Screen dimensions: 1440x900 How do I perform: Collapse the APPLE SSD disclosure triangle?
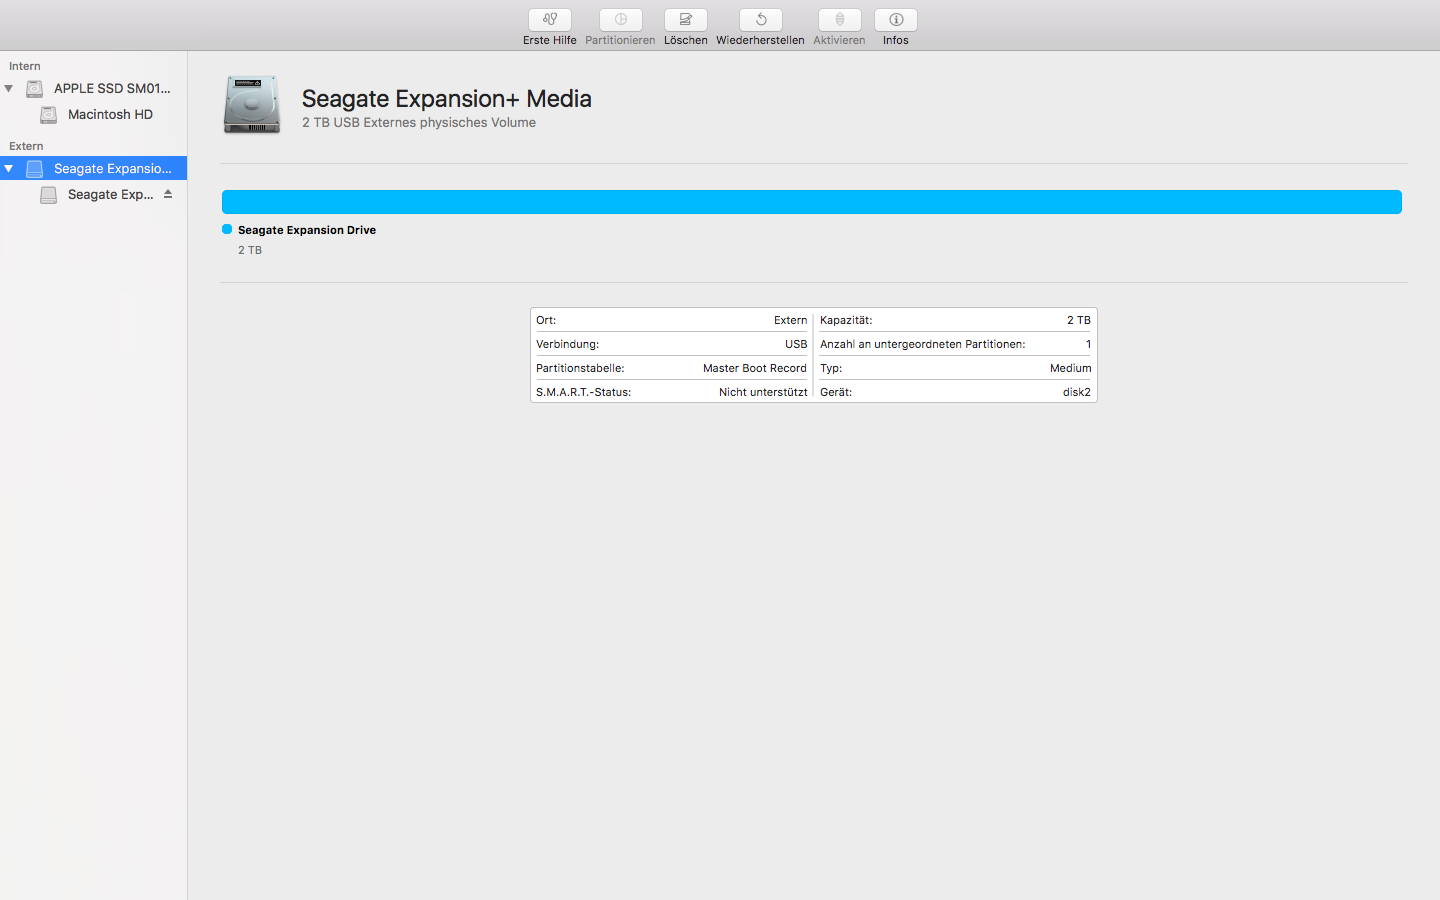click(x=9, y=88)
